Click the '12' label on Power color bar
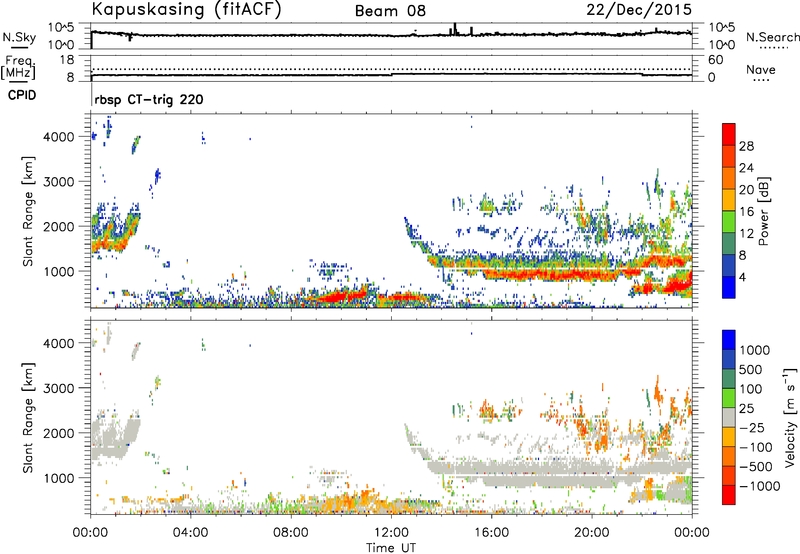800x554 pixels. 746,234
